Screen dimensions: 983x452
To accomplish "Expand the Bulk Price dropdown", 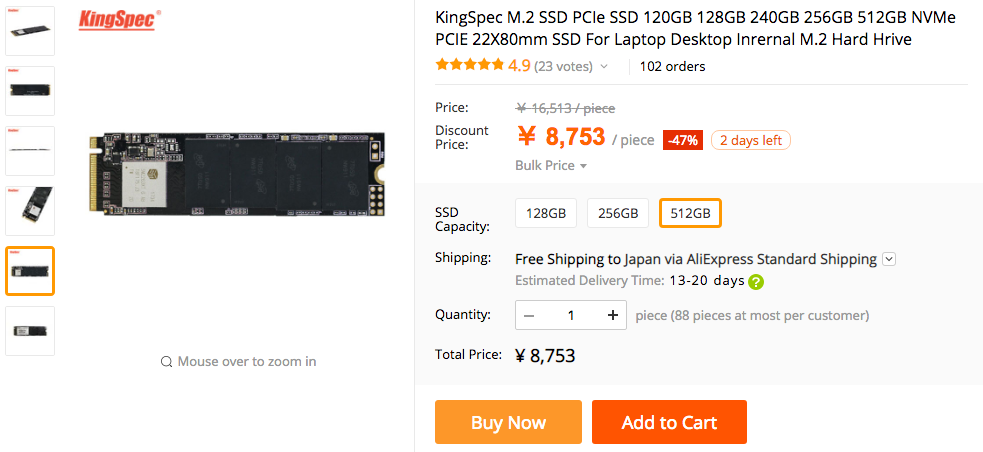I will click(551, 165).
